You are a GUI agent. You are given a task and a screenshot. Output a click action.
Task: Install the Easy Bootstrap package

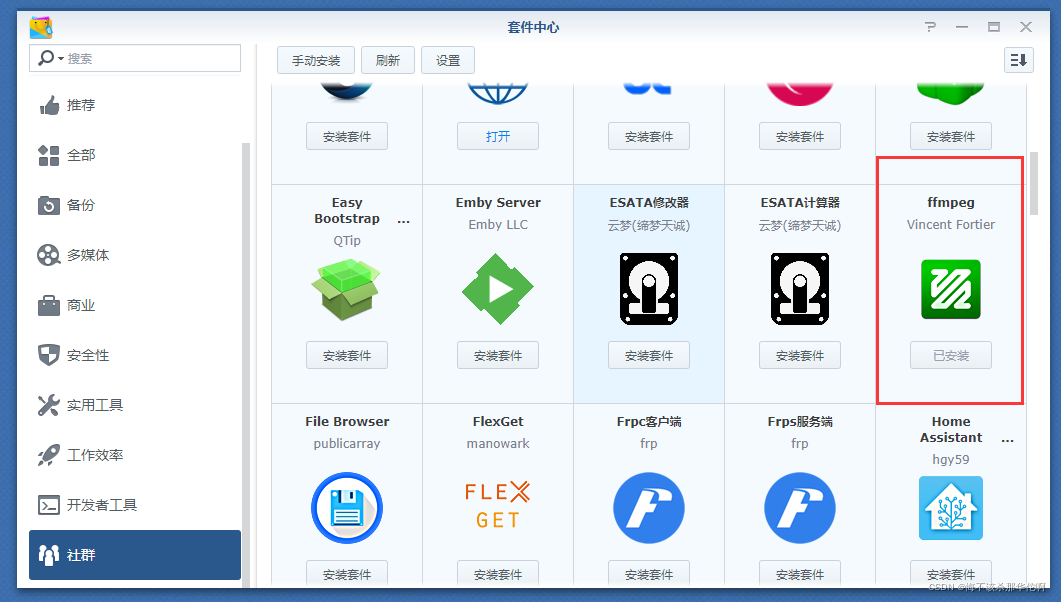tap(346, 355)
